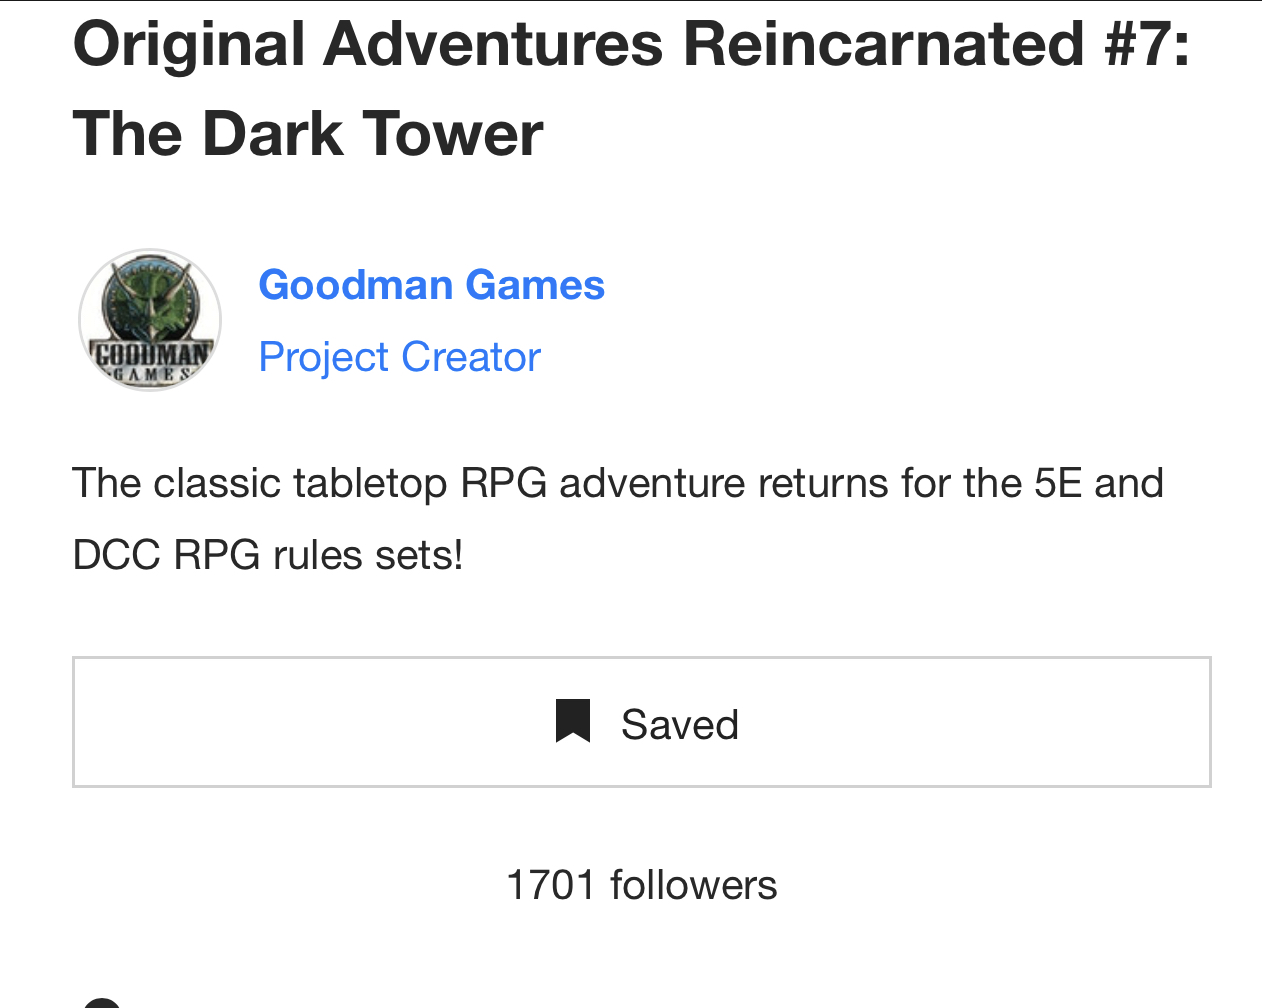The height and width of the screenshot is (1008, 1262).
Task: Click the word Reincarnated in the heading
Action: pyautogui.click(x=883, y=45)
